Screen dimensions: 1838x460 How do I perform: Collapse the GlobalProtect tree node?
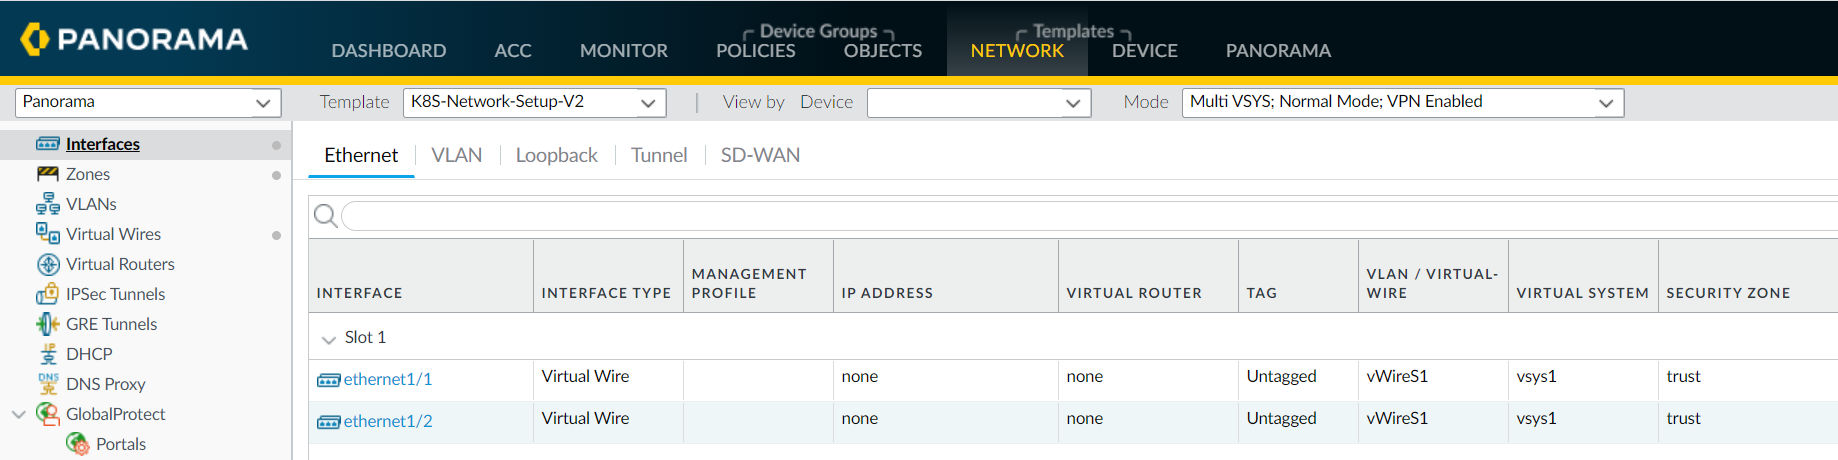18,414
